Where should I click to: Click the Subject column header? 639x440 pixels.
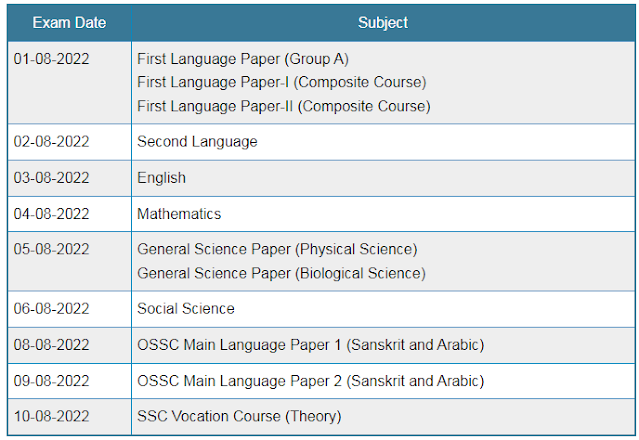tap(383, 23)
